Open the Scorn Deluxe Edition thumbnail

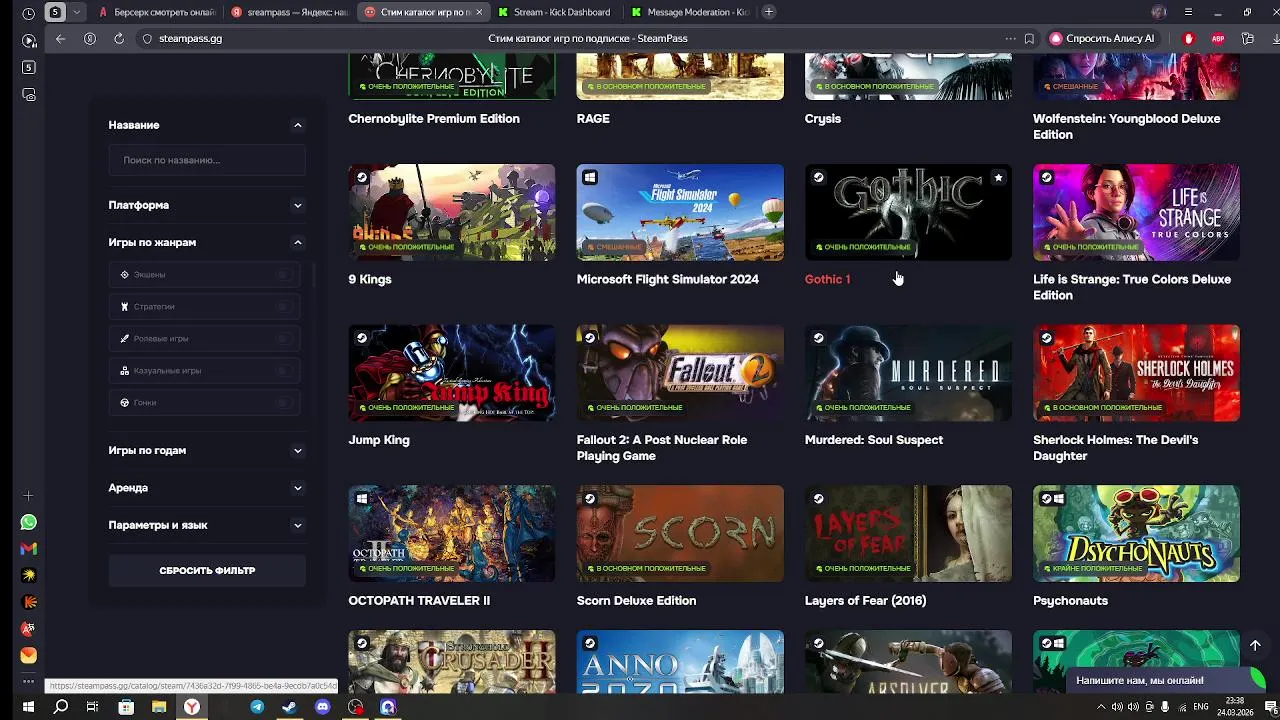pyautogui.click(x=680, y=533)
